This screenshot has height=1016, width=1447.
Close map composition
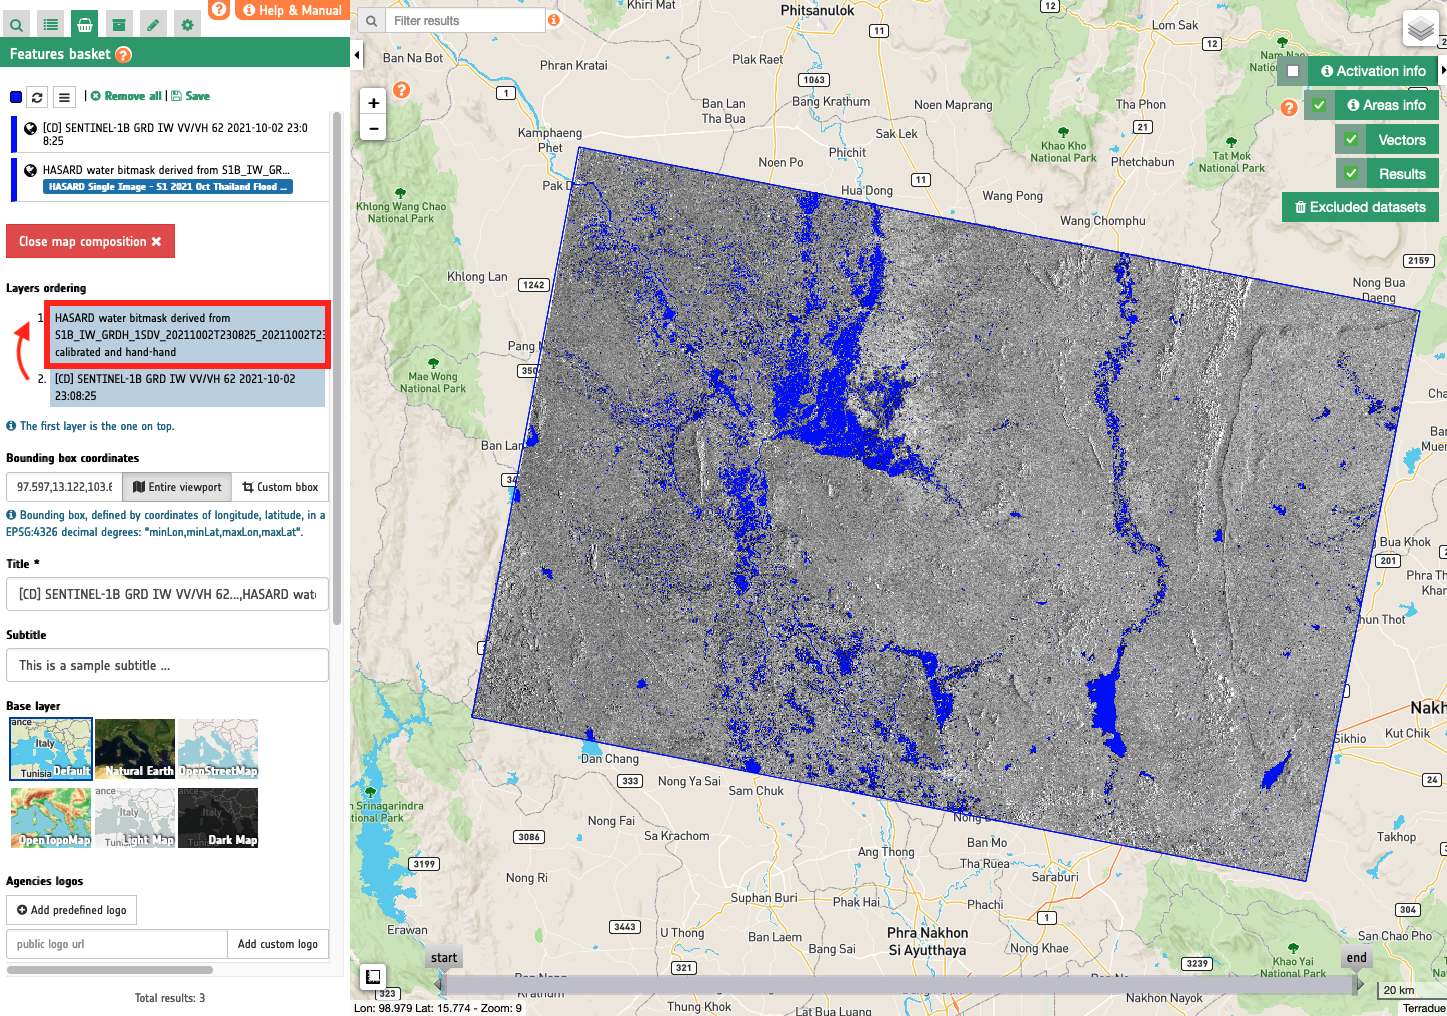point(90,241)
